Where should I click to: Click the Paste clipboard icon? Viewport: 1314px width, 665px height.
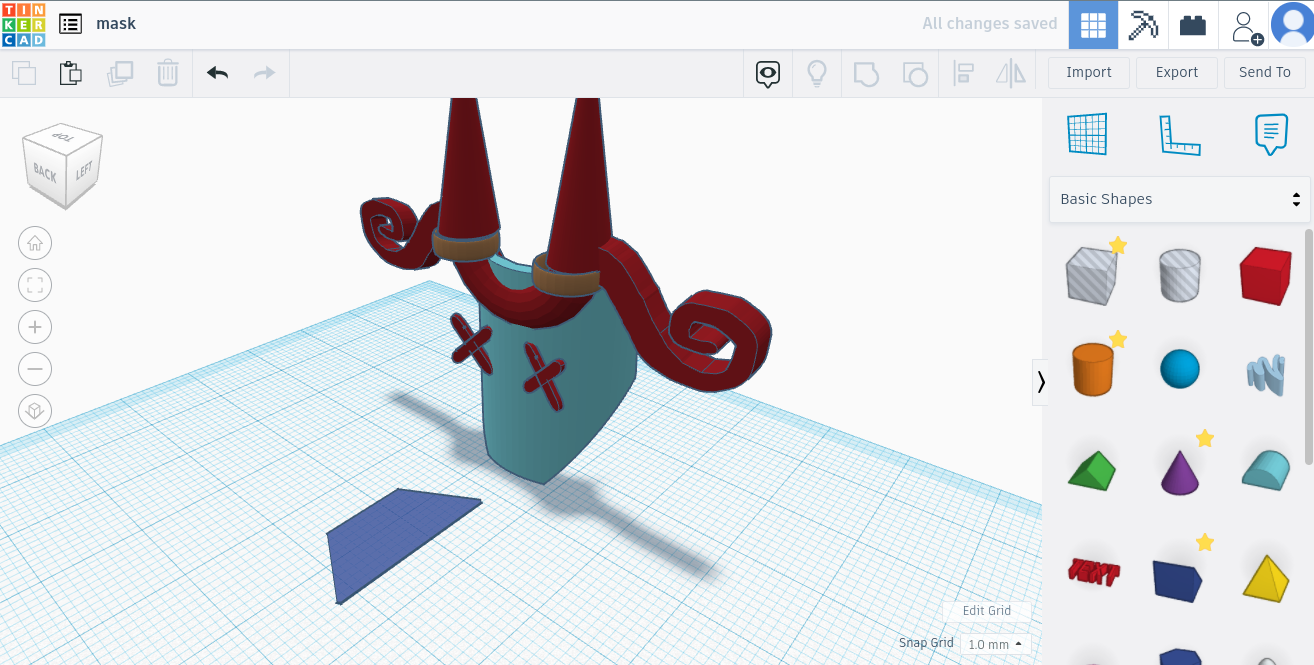[71, 73]
